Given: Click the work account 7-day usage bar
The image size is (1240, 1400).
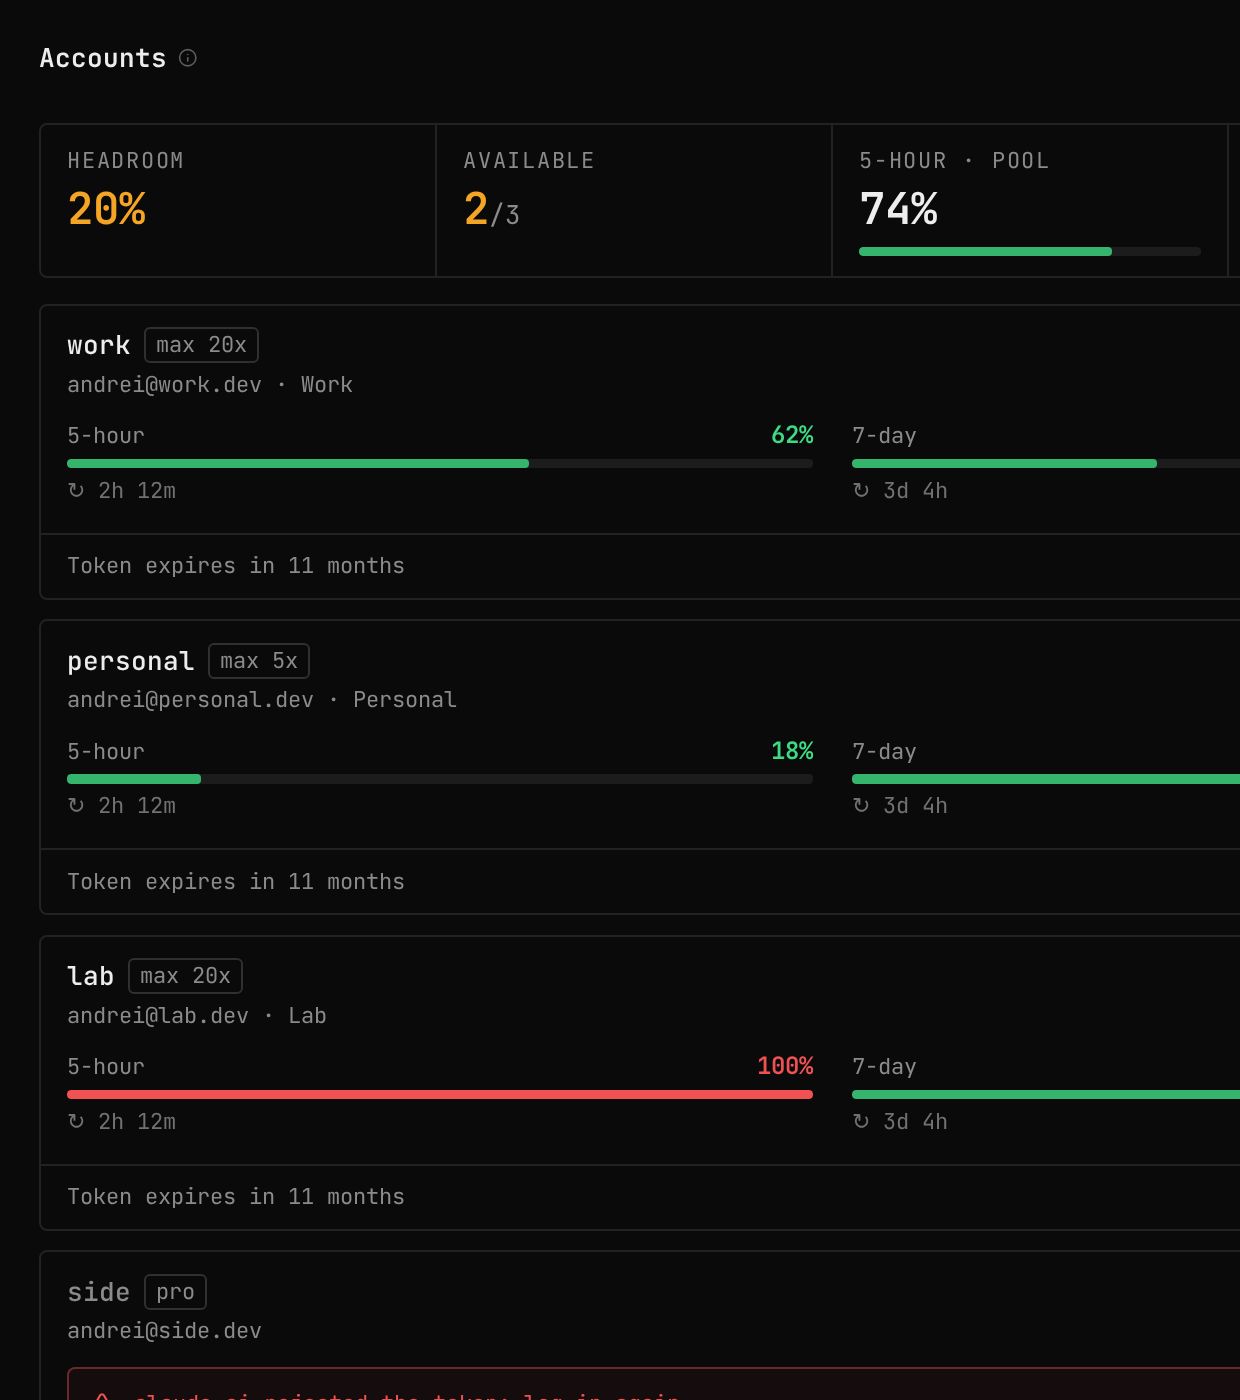Looking at the screenshot, I should [1046, 464].
